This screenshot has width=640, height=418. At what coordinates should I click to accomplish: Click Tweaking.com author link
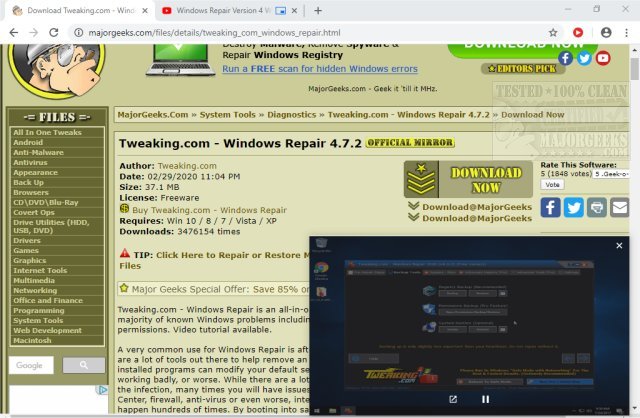(187, 166)
